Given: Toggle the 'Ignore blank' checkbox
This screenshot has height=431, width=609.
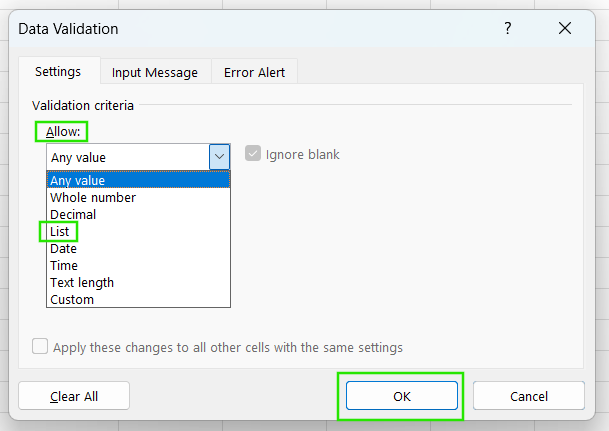Looking at the screenshot, I should click(253, 155).
